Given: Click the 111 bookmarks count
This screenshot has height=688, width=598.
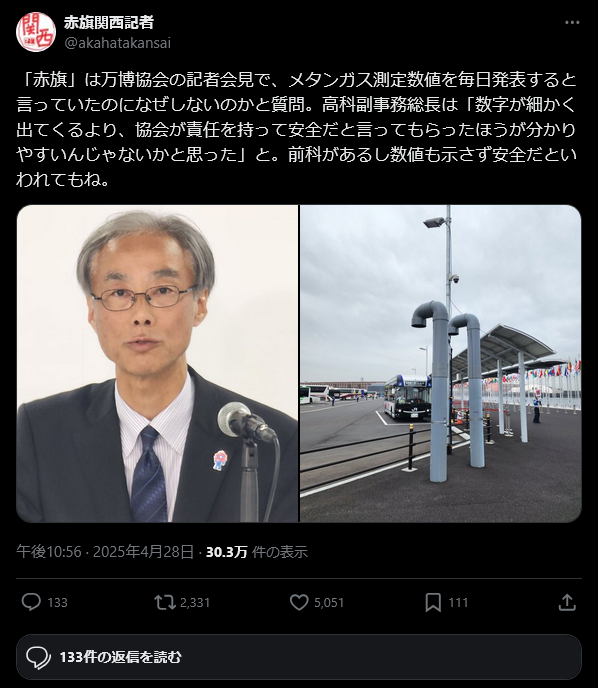Looking at the screenshot, I should point(458,602).
